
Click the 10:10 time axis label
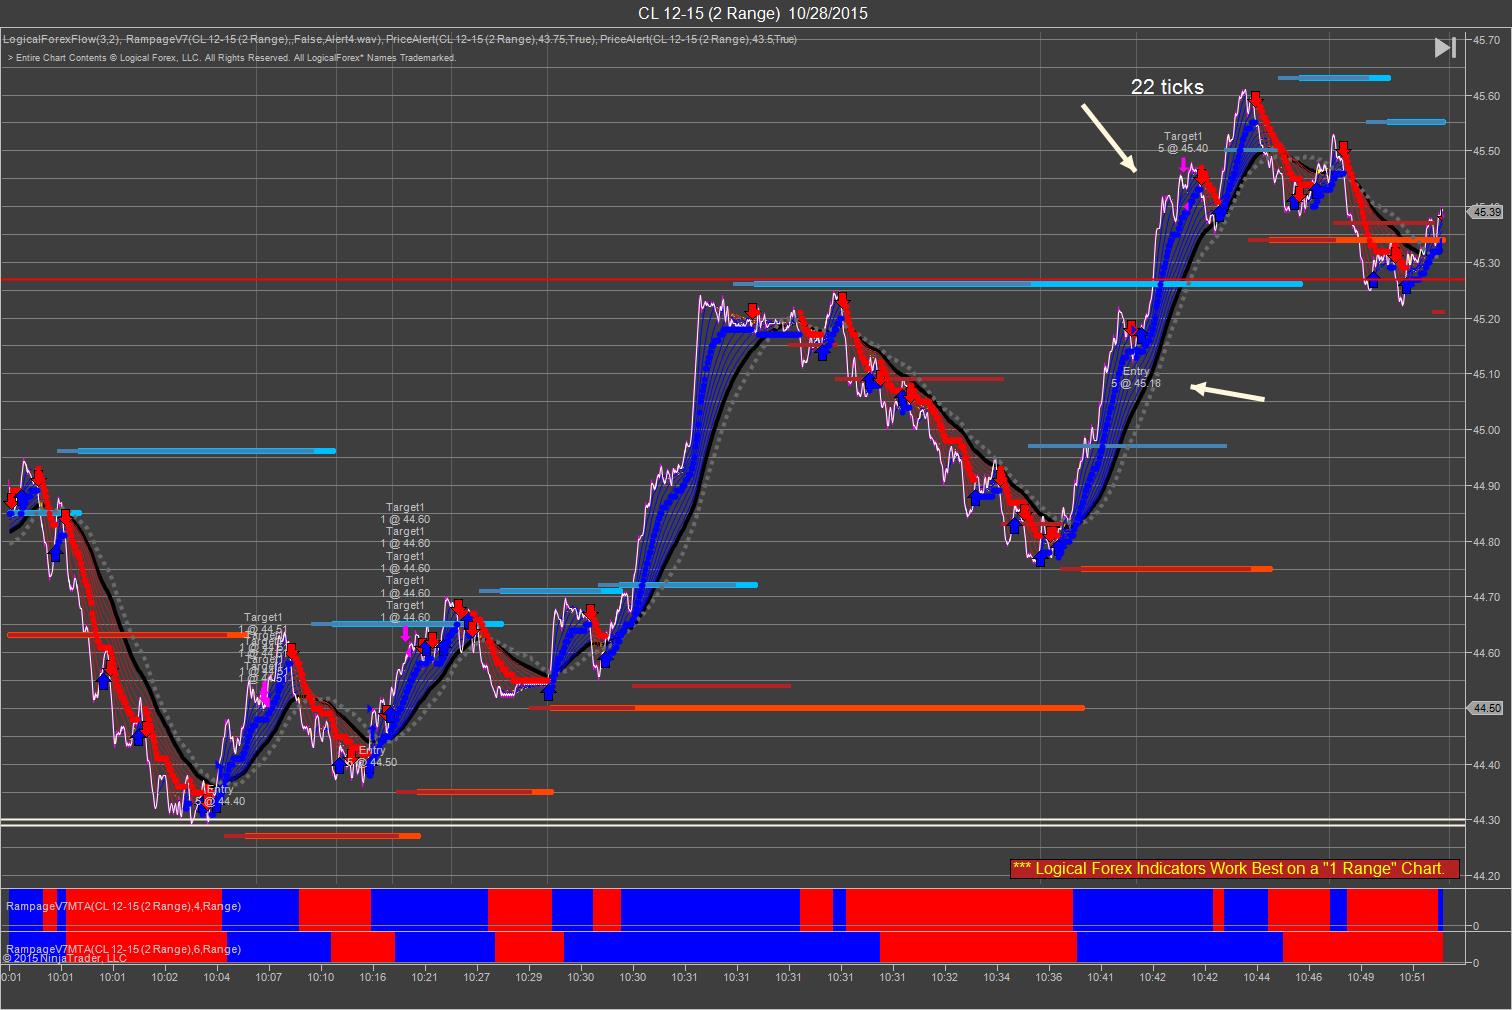(x=321, y=977)
